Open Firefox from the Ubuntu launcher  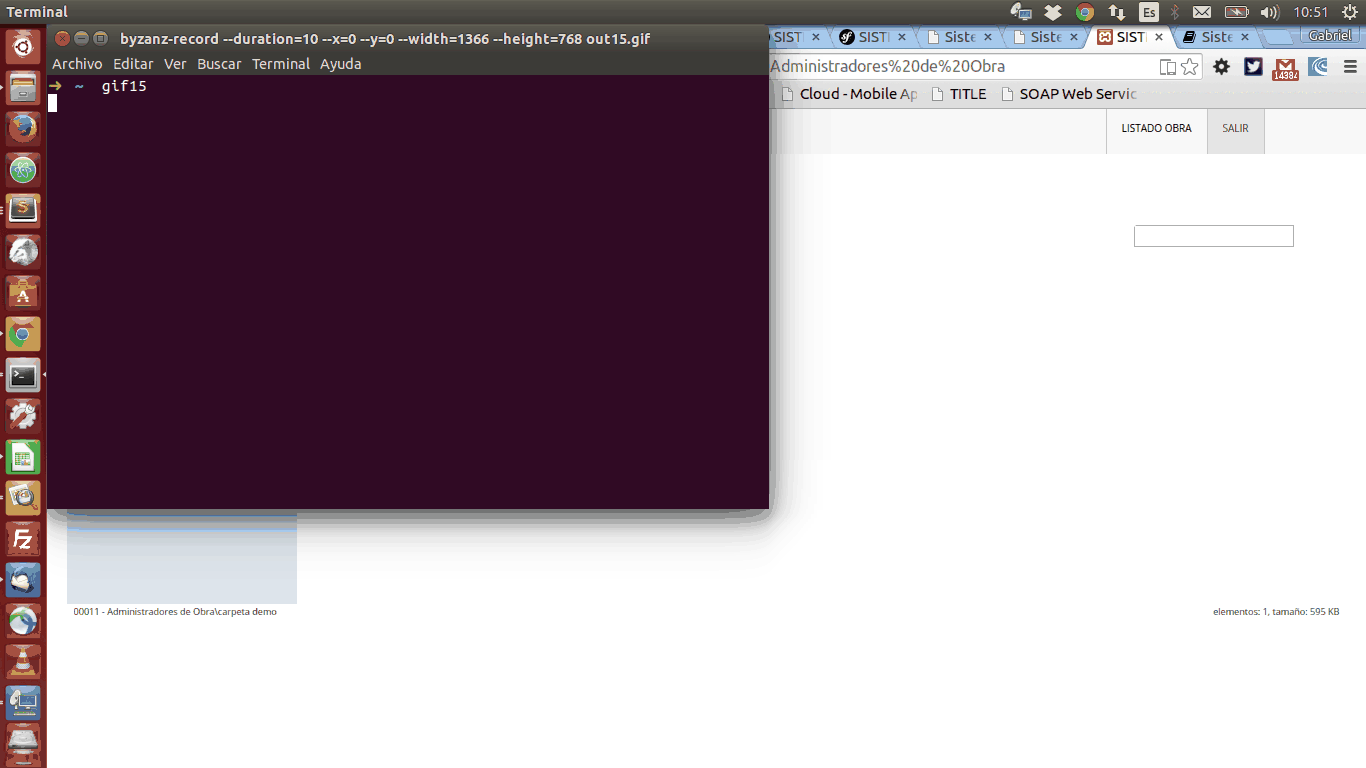23,128
